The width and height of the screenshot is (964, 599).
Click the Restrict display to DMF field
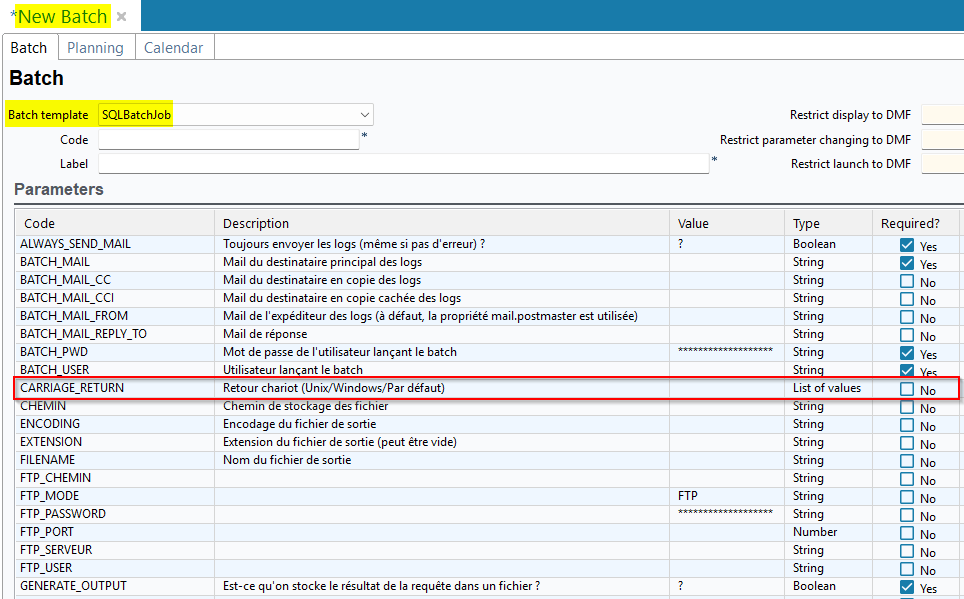click(x=941, y=115)
